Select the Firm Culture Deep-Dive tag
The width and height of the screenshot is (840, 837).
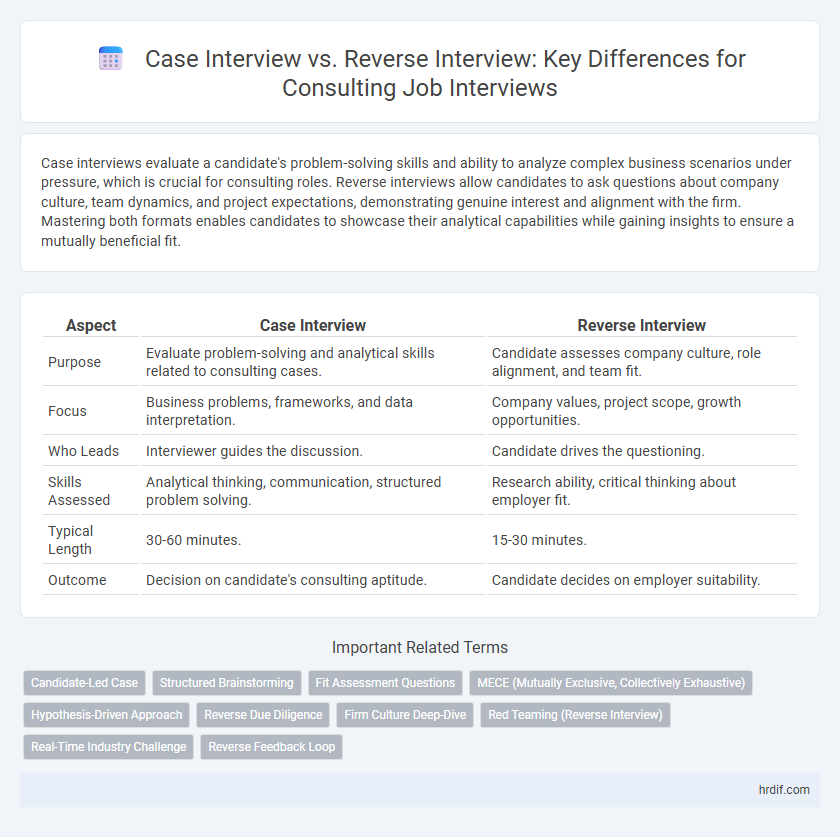[405, 715]
